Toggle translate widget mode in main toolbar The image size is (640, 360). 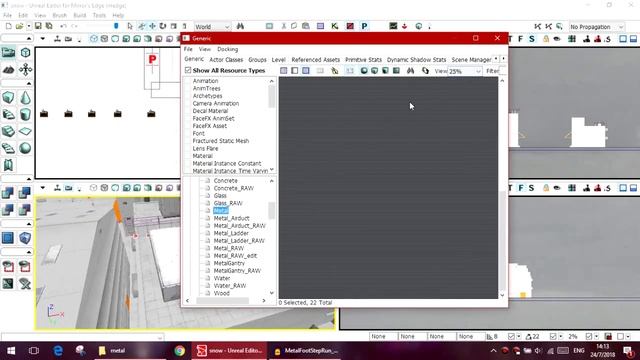(152, 26)
